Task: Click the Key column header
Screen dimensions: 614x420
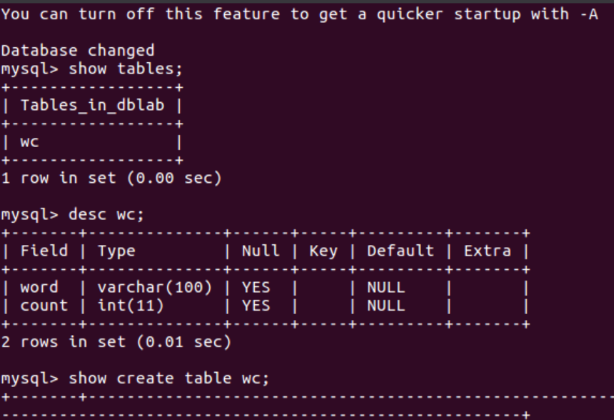Action: [323, 251]
